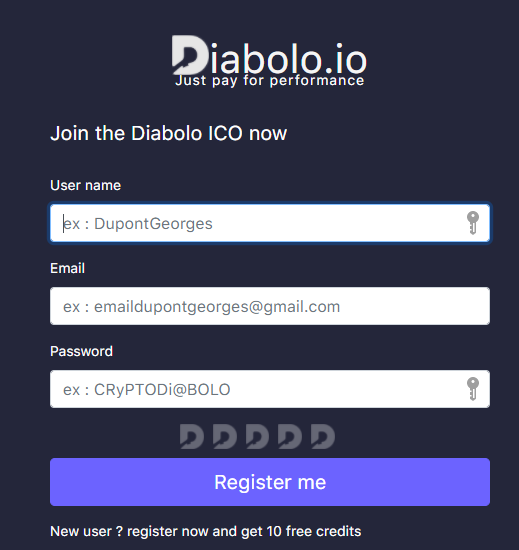
Task: Click the fourth D password-strength icon
Action: point(290,436)
